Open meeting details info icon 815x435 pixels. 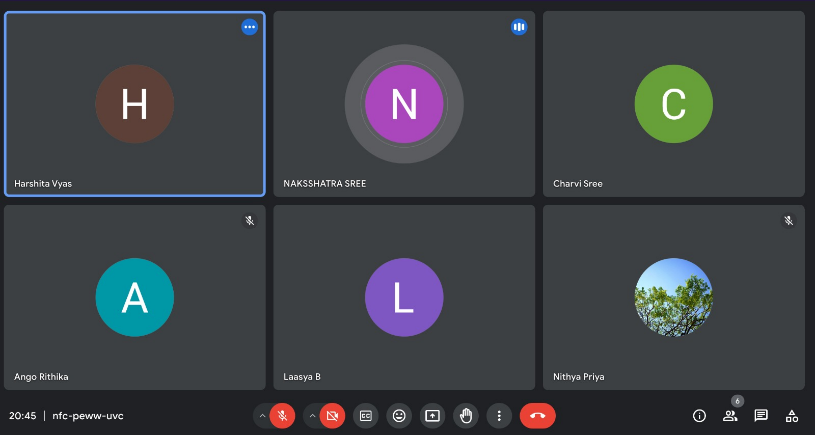(699, 415)
